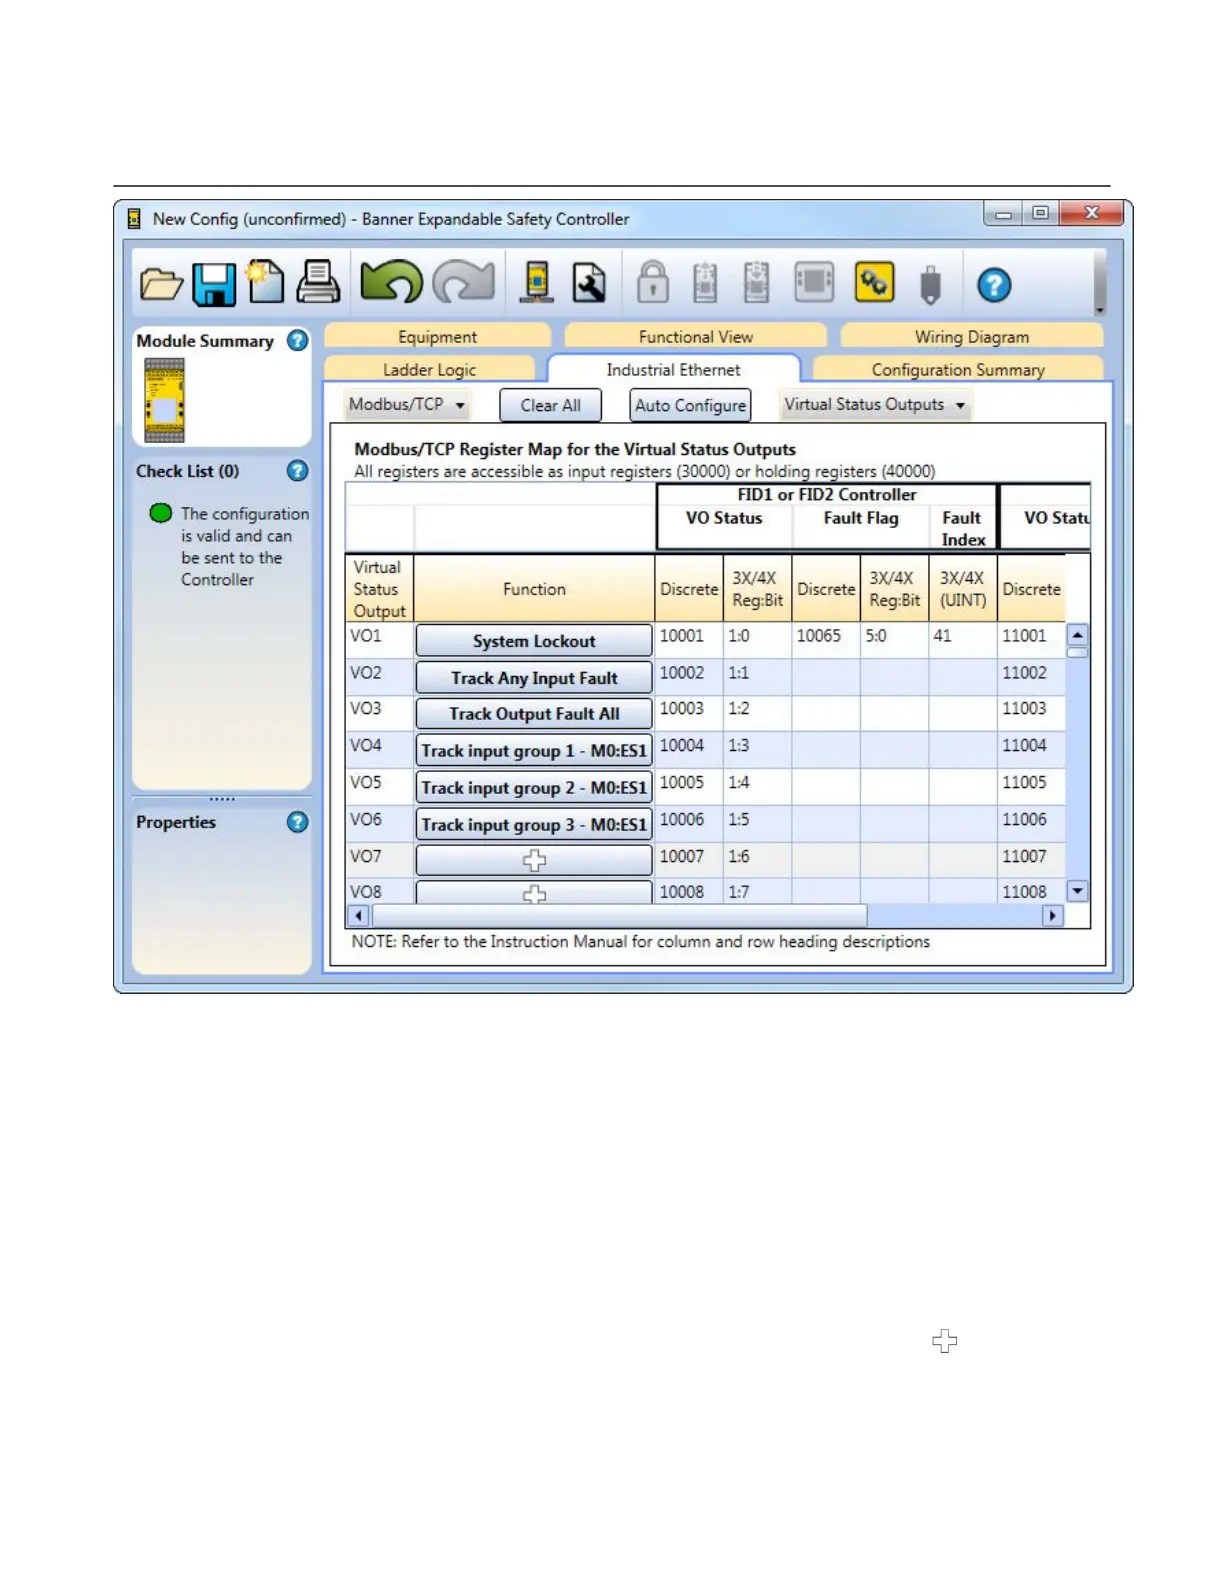
Task: Open Module Summary help icon
Action: click(x=297, y=340)
